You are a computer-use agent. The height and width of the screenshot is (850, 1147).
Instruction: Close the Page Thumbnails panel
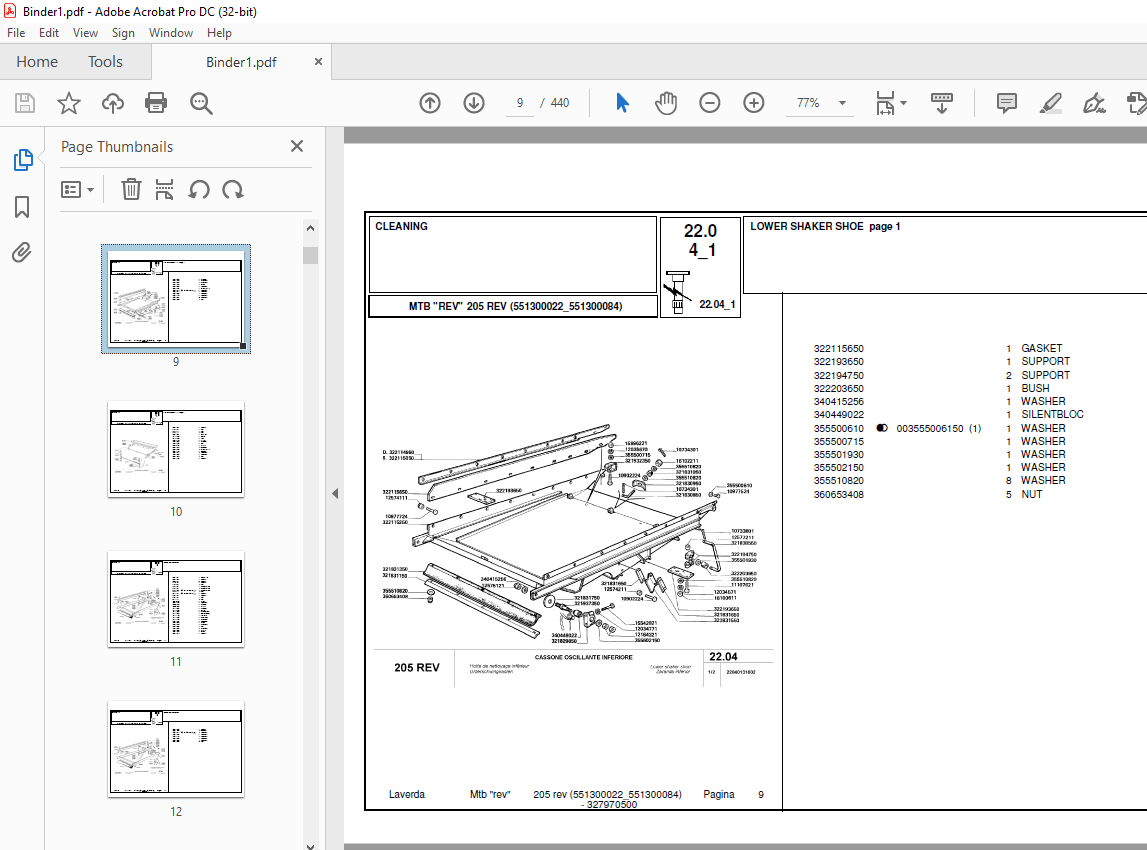coord(297,146)
